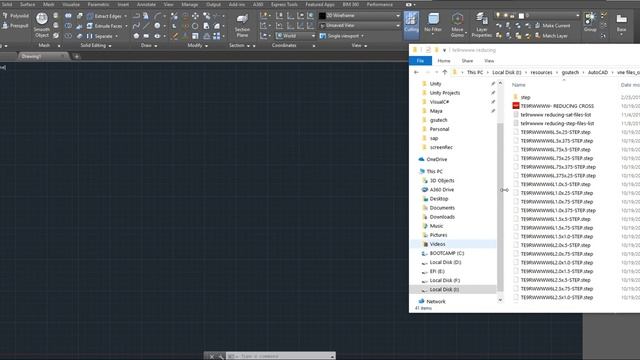Select Network in navigation pane
The width and height of the screenshot is (640, 360).
coord(436,301)
